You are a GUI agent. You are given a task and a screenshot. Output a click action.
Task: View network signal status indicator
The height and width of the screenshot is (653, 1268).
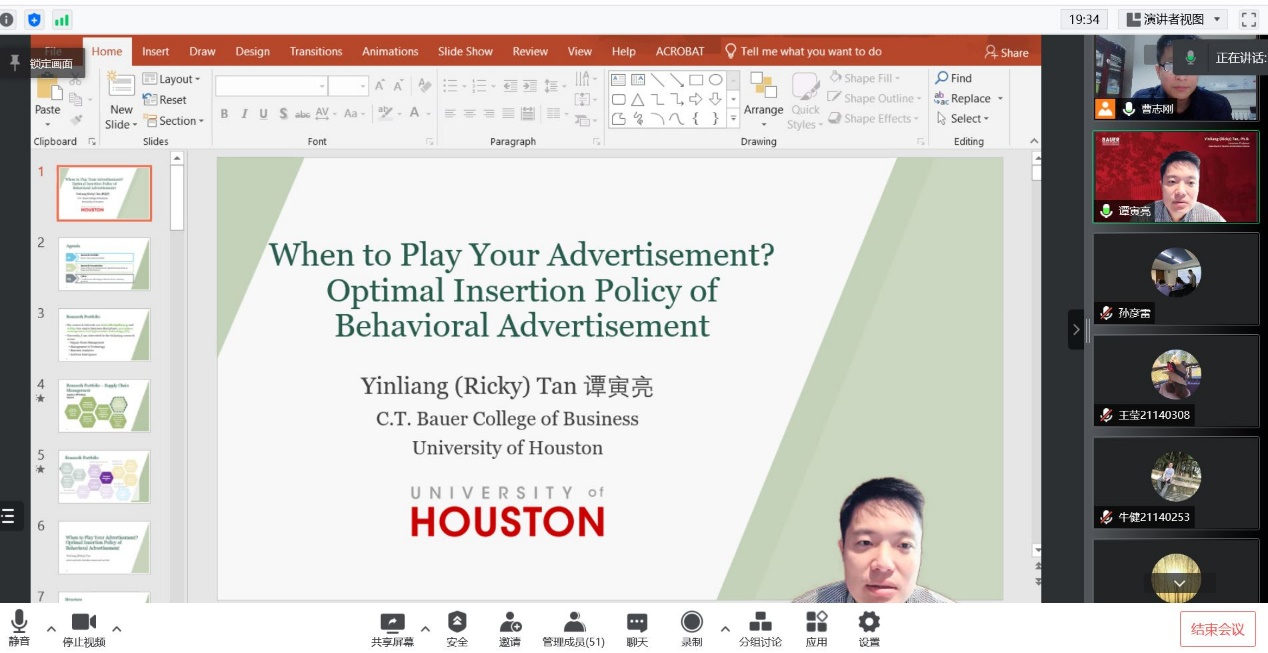(x=62, y=19)
